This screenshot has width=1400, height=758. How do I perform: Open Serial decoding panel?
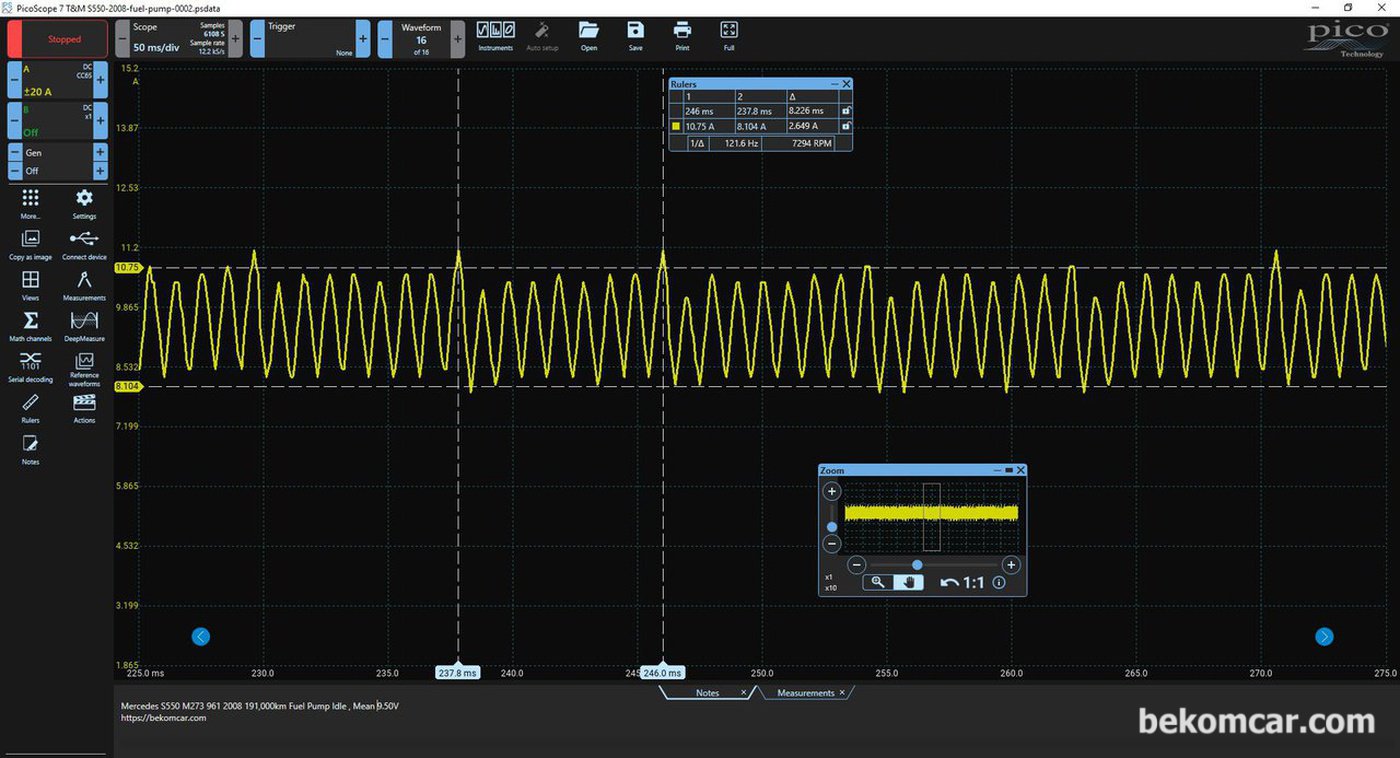tap(30, 366)
